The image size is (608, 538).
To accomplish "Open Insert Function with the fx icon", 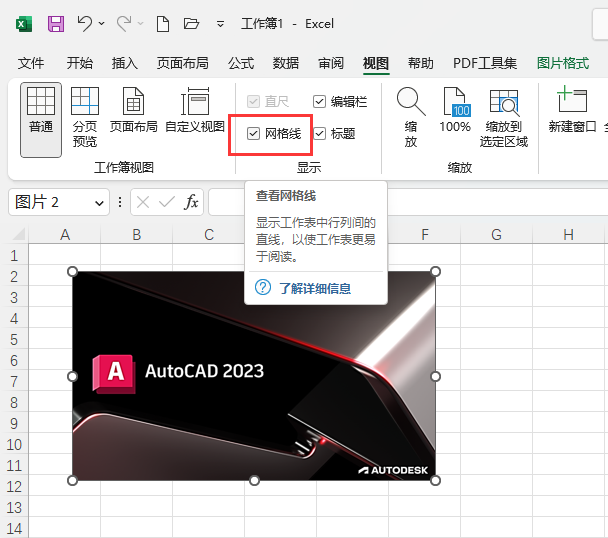I will [191, 202].
